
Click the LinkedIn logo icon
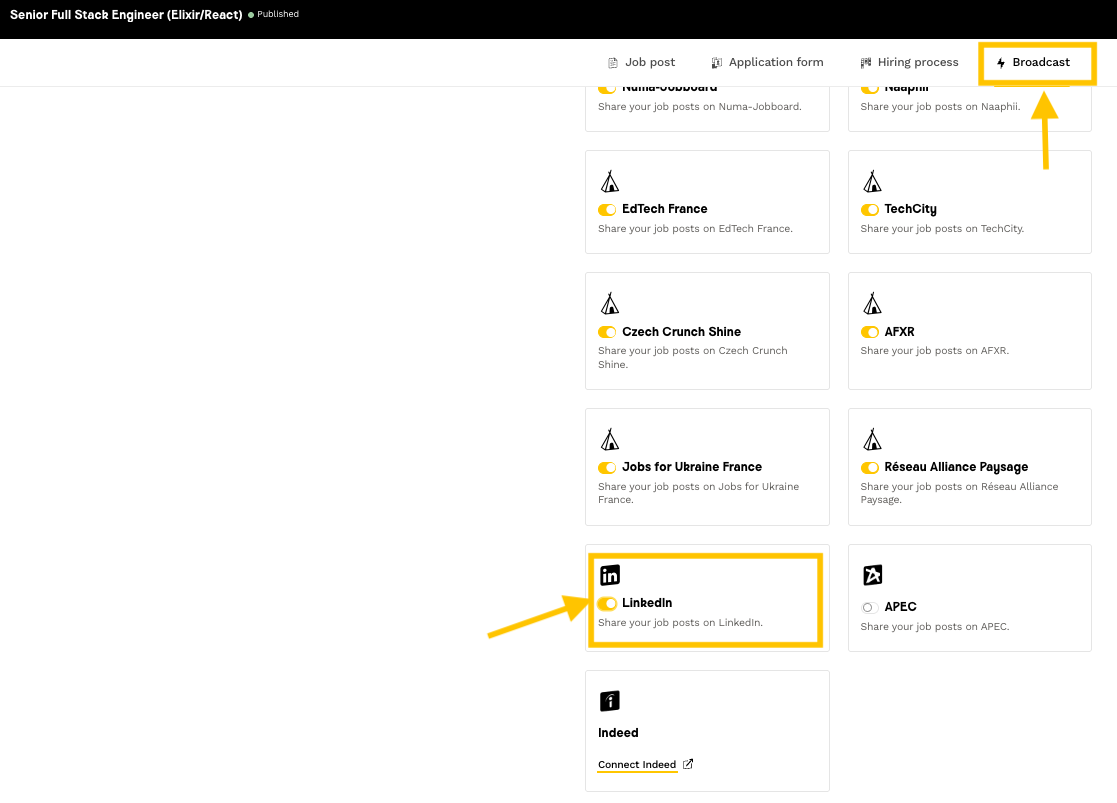(609, 575)
